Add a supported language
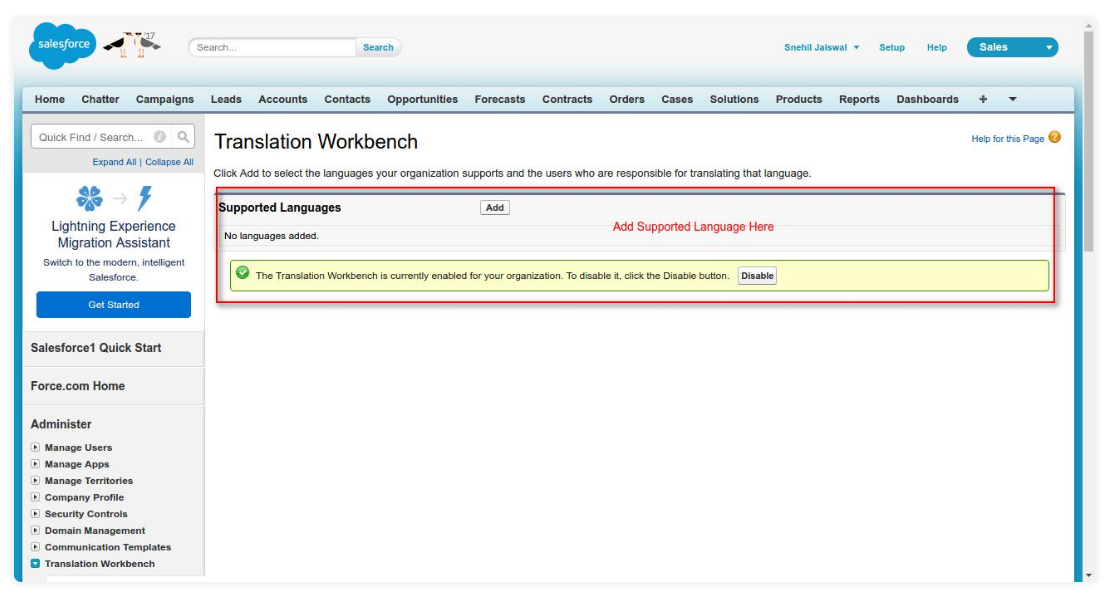Screen dimensions: 1120x597 (495, 208)
